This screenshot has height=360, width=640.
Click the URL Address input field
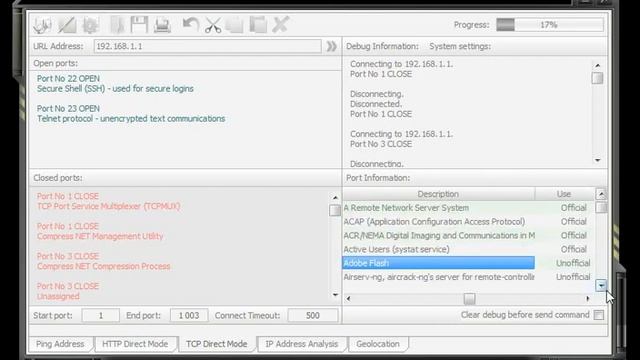pyautogui.click(x=207, y=46)
